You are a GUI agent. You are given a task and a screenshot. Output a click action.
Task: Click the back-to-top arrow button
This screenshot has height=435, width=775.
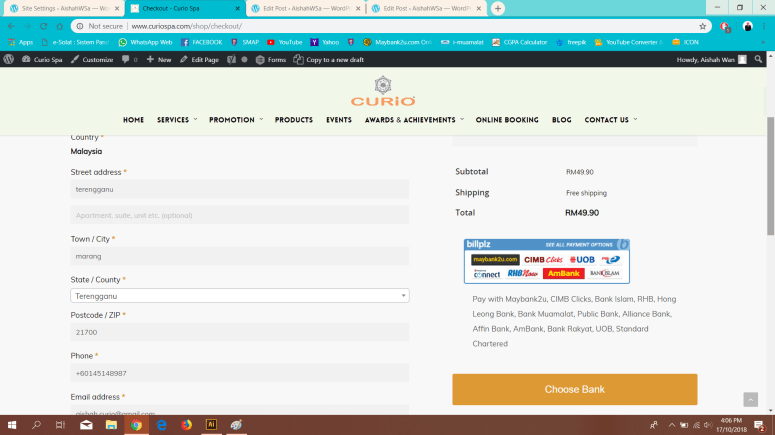[750, 399]
